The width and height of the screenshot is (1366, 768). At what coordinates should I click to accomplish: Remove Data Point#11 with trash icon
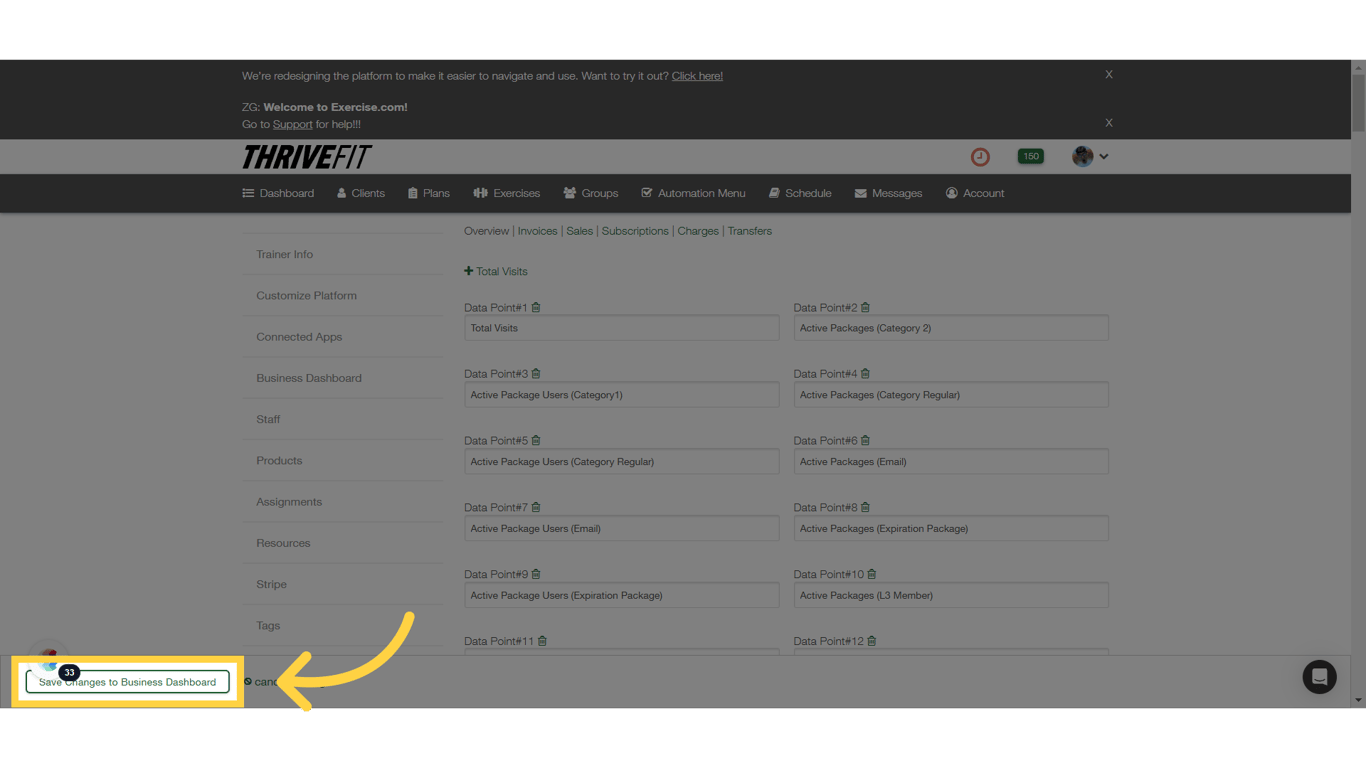pos(542,641)
